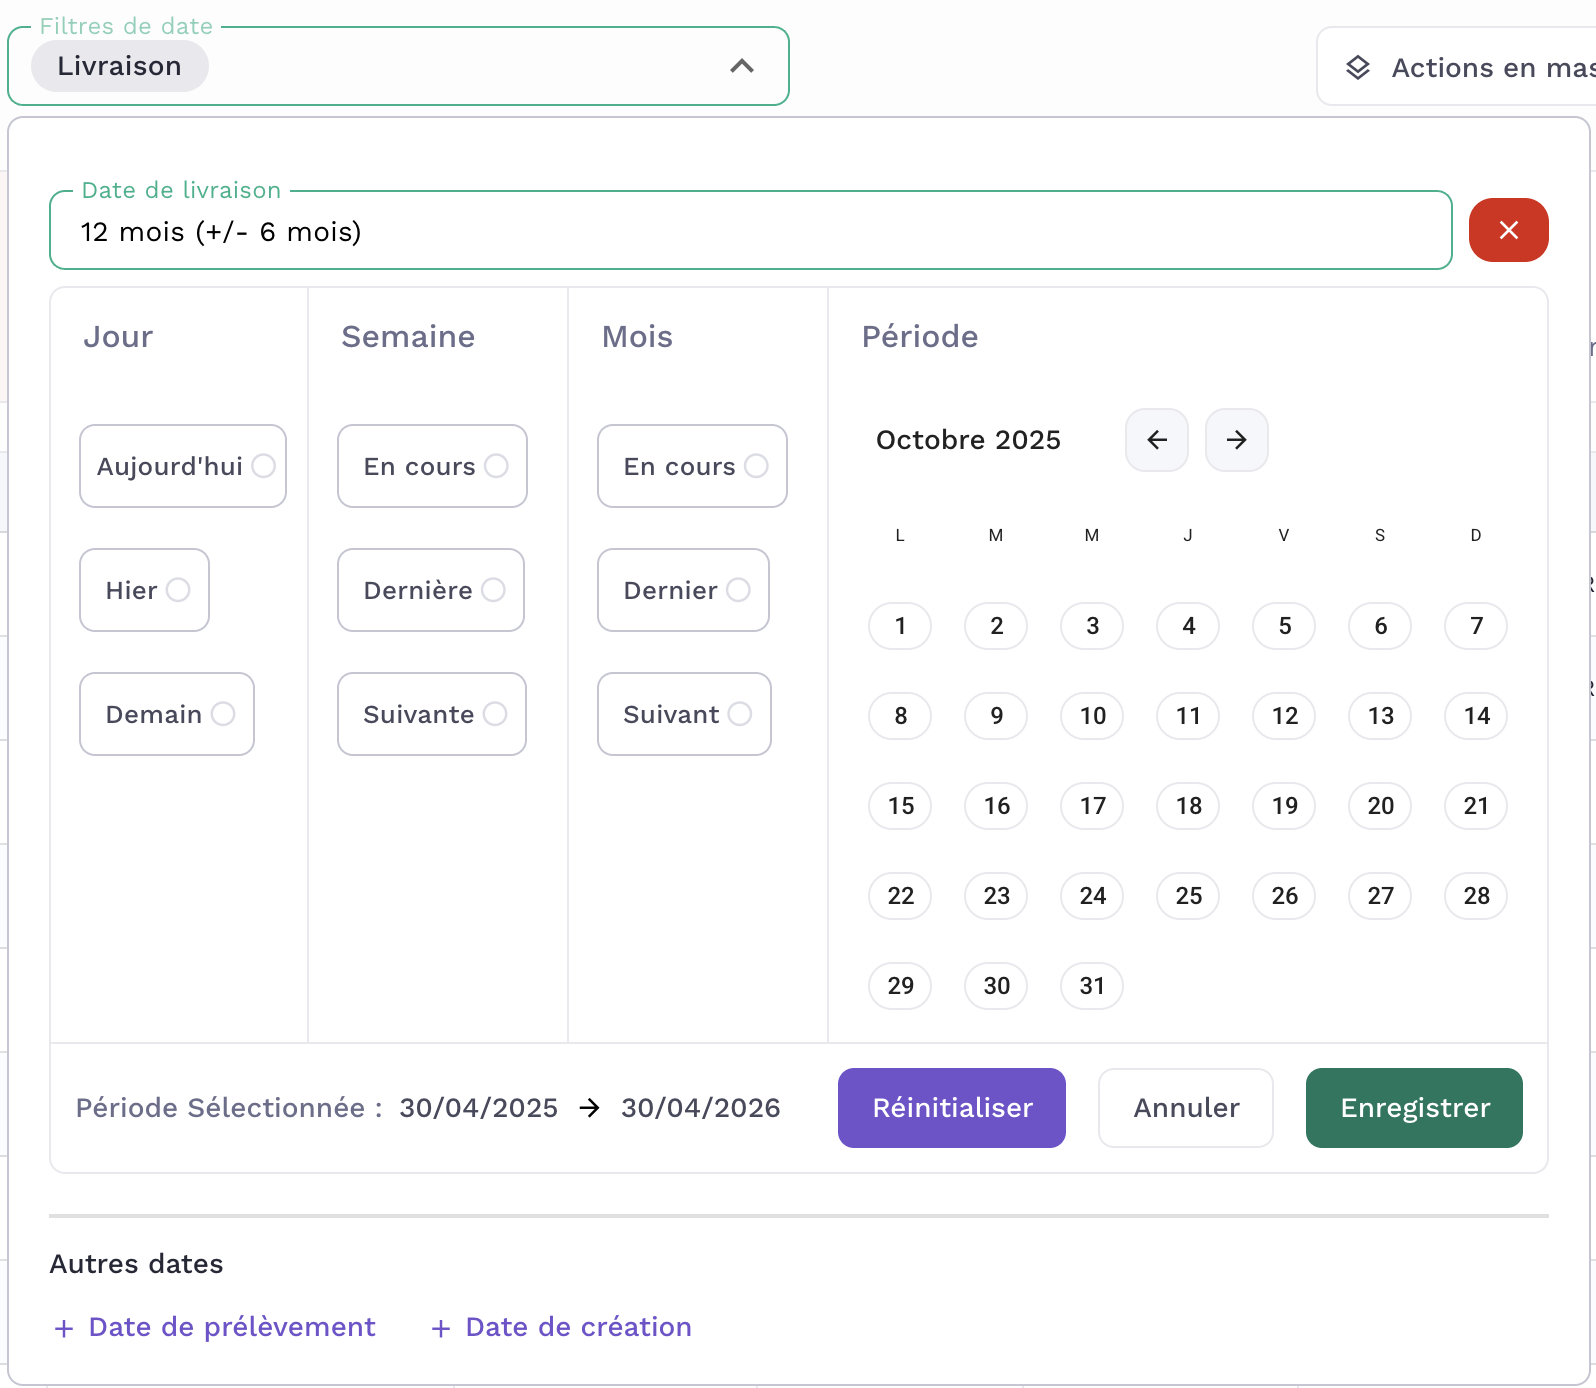Click the Actions en masse layers icon

point(1357,68)
